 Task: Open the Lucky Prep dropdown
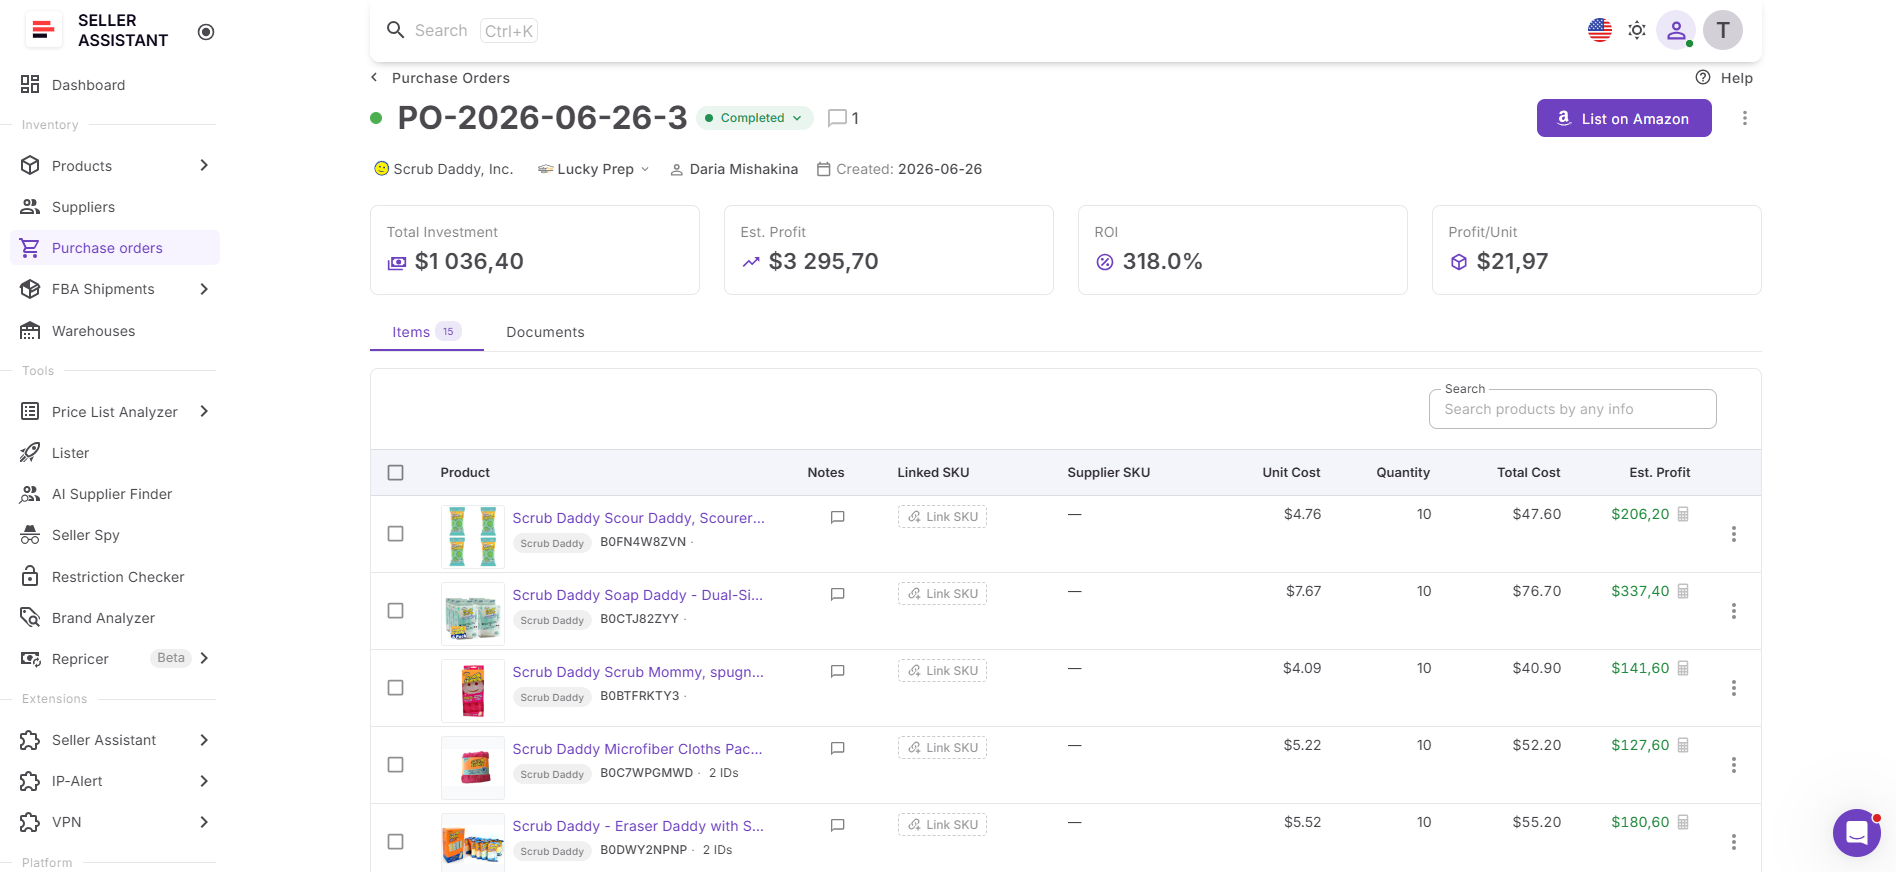click(594, 169)
